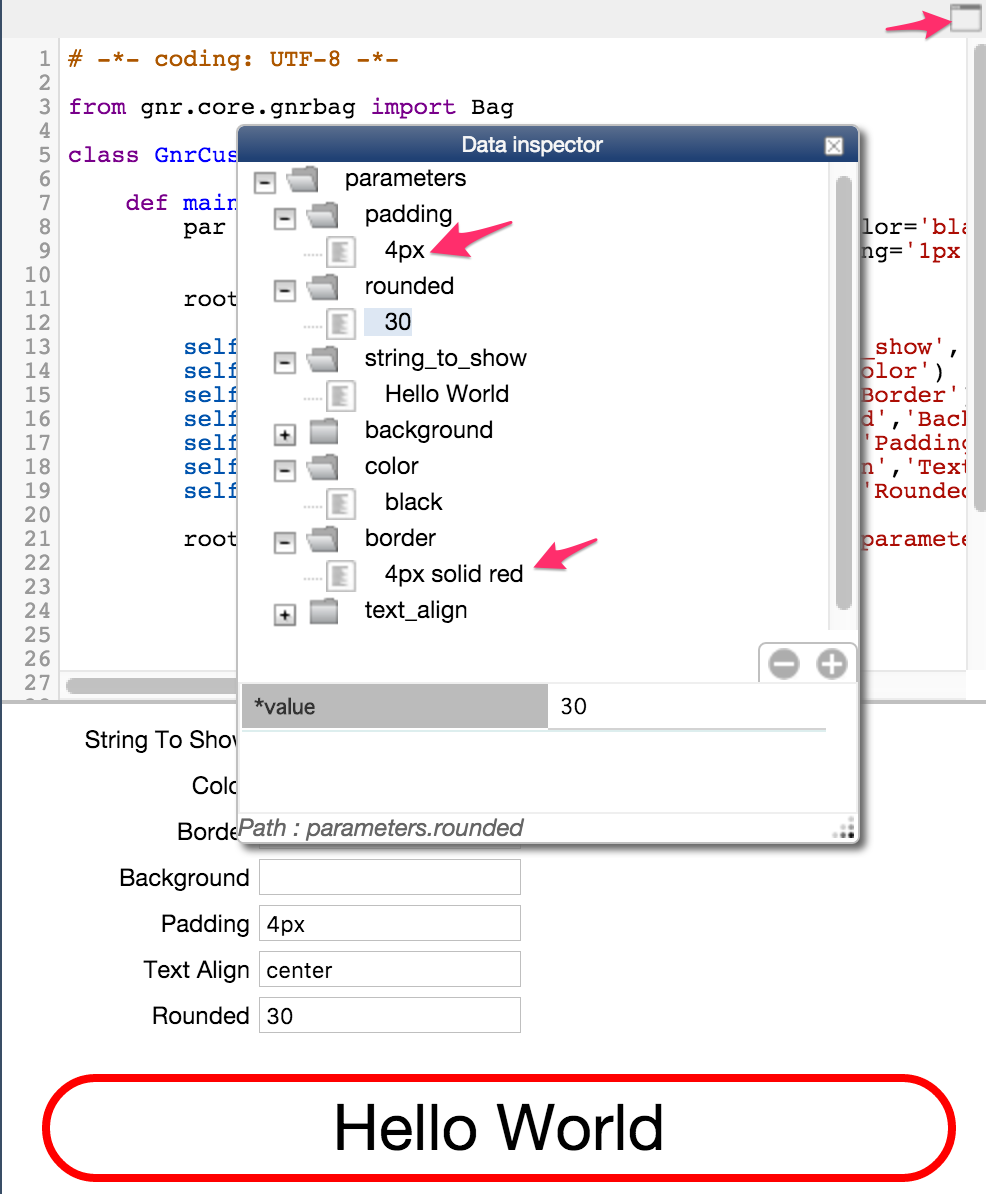This screenshot has width=986, height=1194.
Task: Click the color folder icon
Action: (324, 467)
